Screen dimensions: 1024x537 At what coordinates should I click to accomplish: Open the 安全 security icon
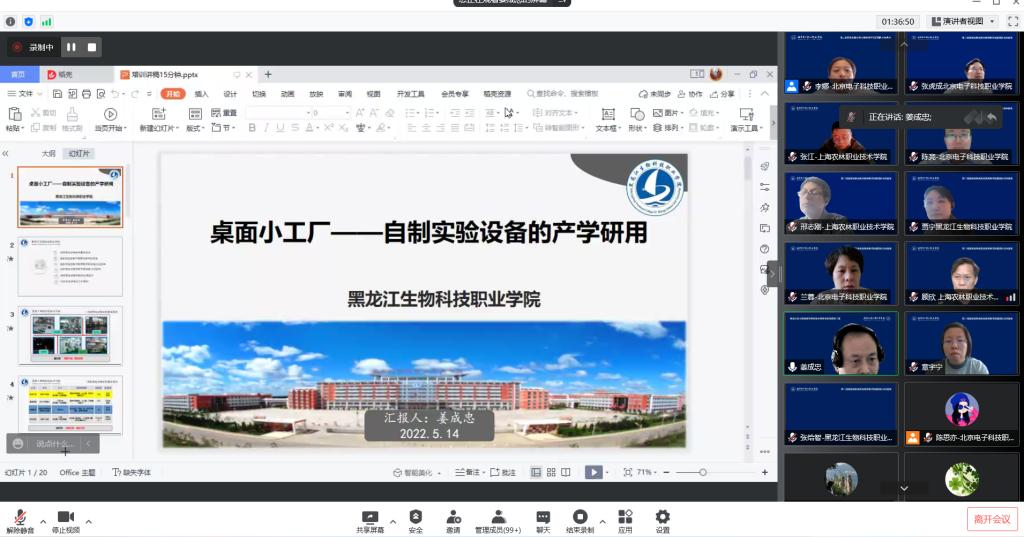click(415, 518)
